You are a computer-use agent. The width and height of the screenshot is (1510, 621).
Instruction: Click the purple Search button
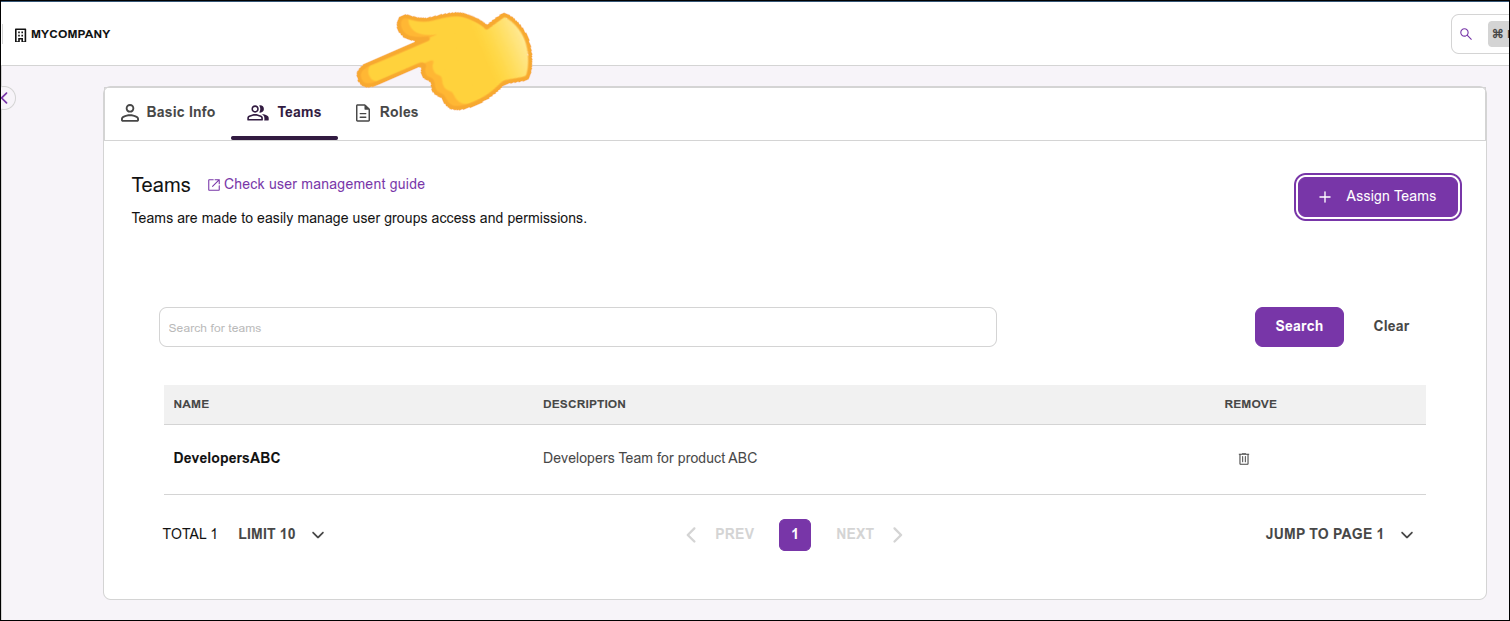[1299, 326]
